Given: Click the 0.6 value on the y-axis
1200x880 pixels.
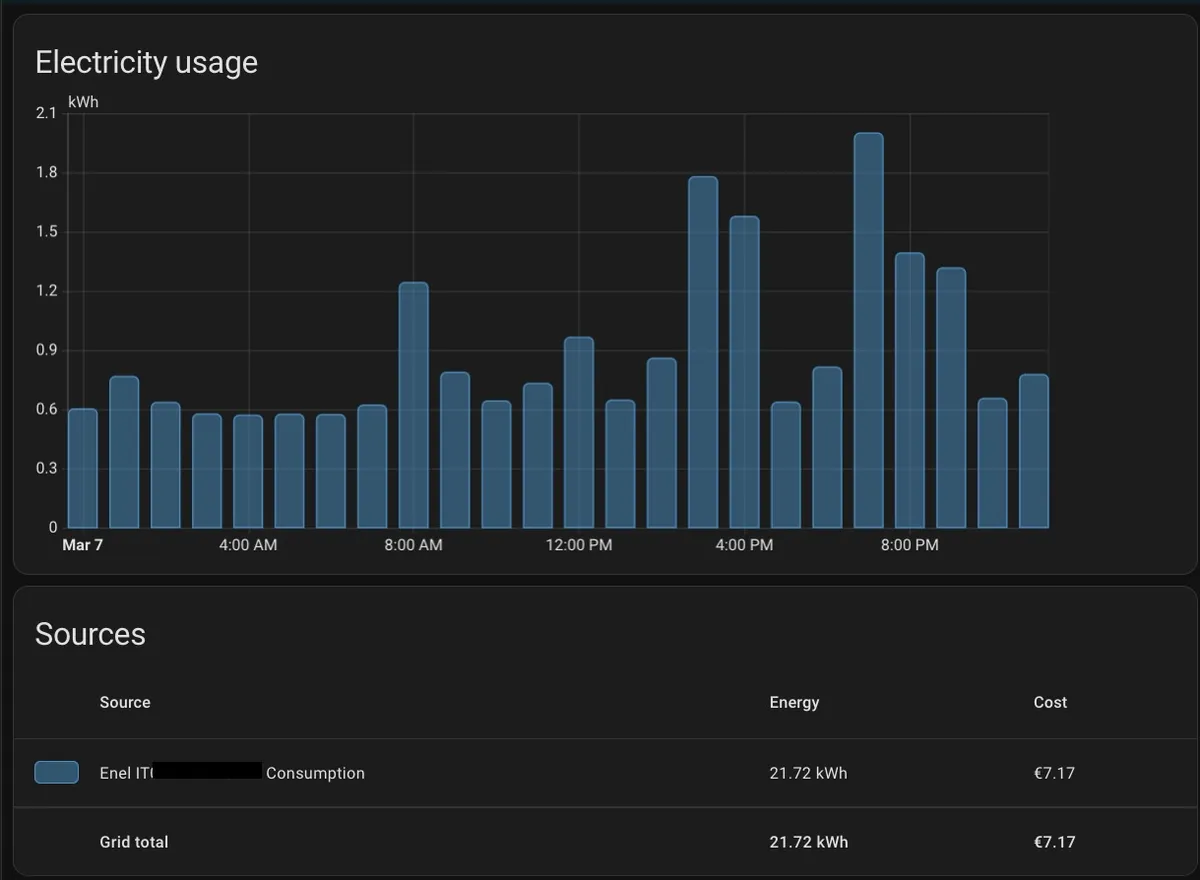Looking at the screenshot, I should (47, 409).
